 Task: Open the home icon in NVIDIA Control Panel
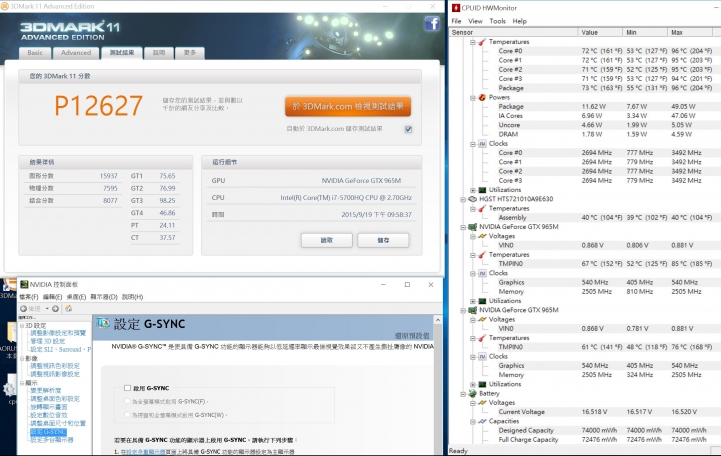(69, 309)
